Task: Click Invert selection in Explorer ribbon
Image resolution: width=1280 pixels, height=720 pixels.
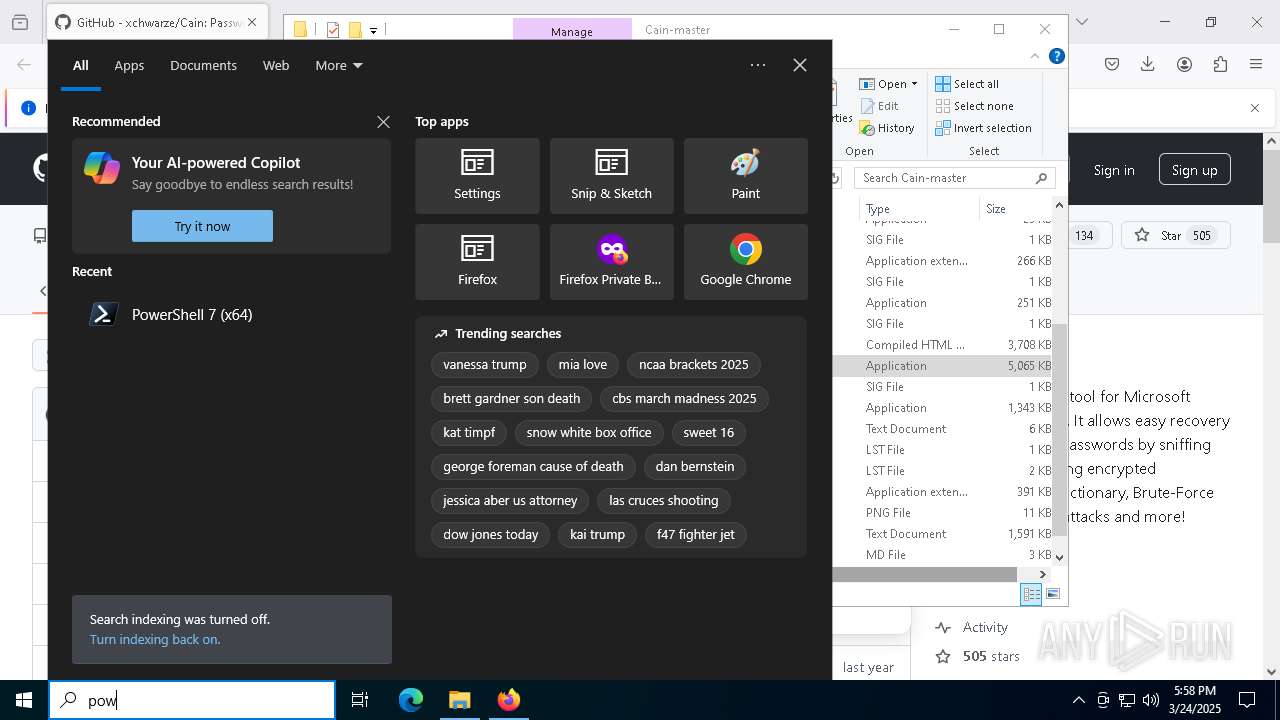Action: [983, 128]
